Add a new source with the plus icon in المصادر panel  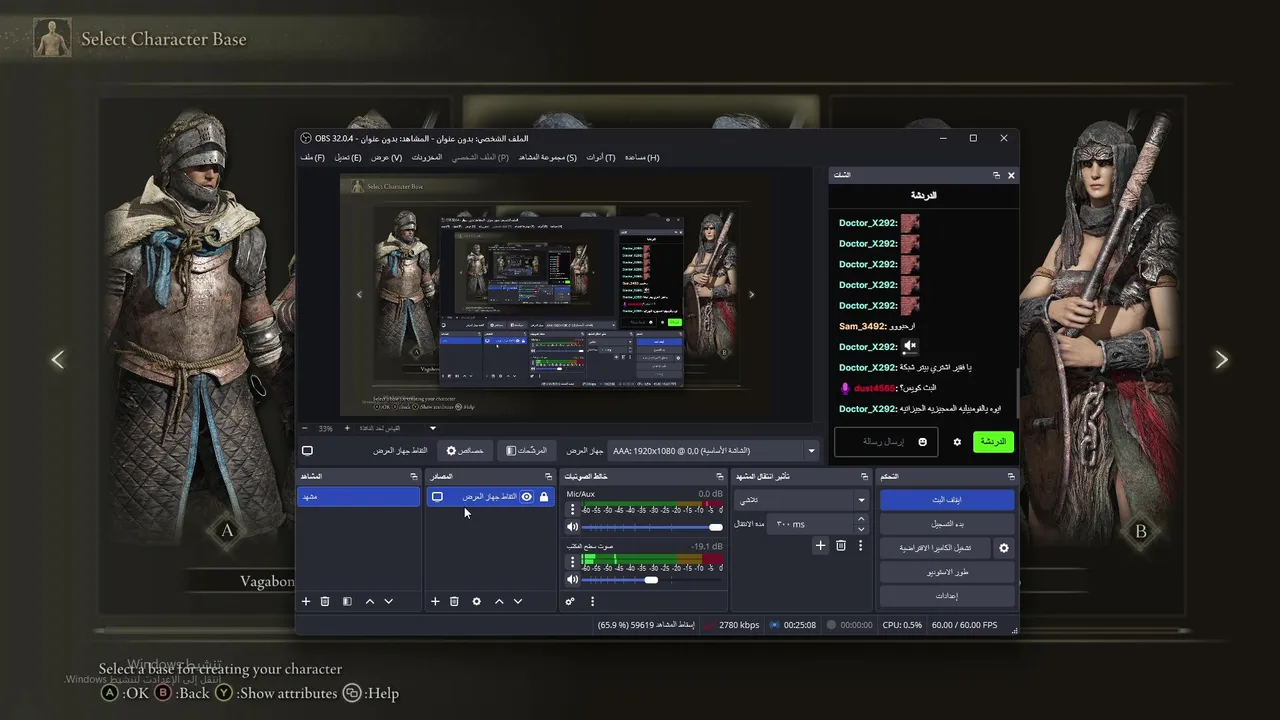(435, 601)
